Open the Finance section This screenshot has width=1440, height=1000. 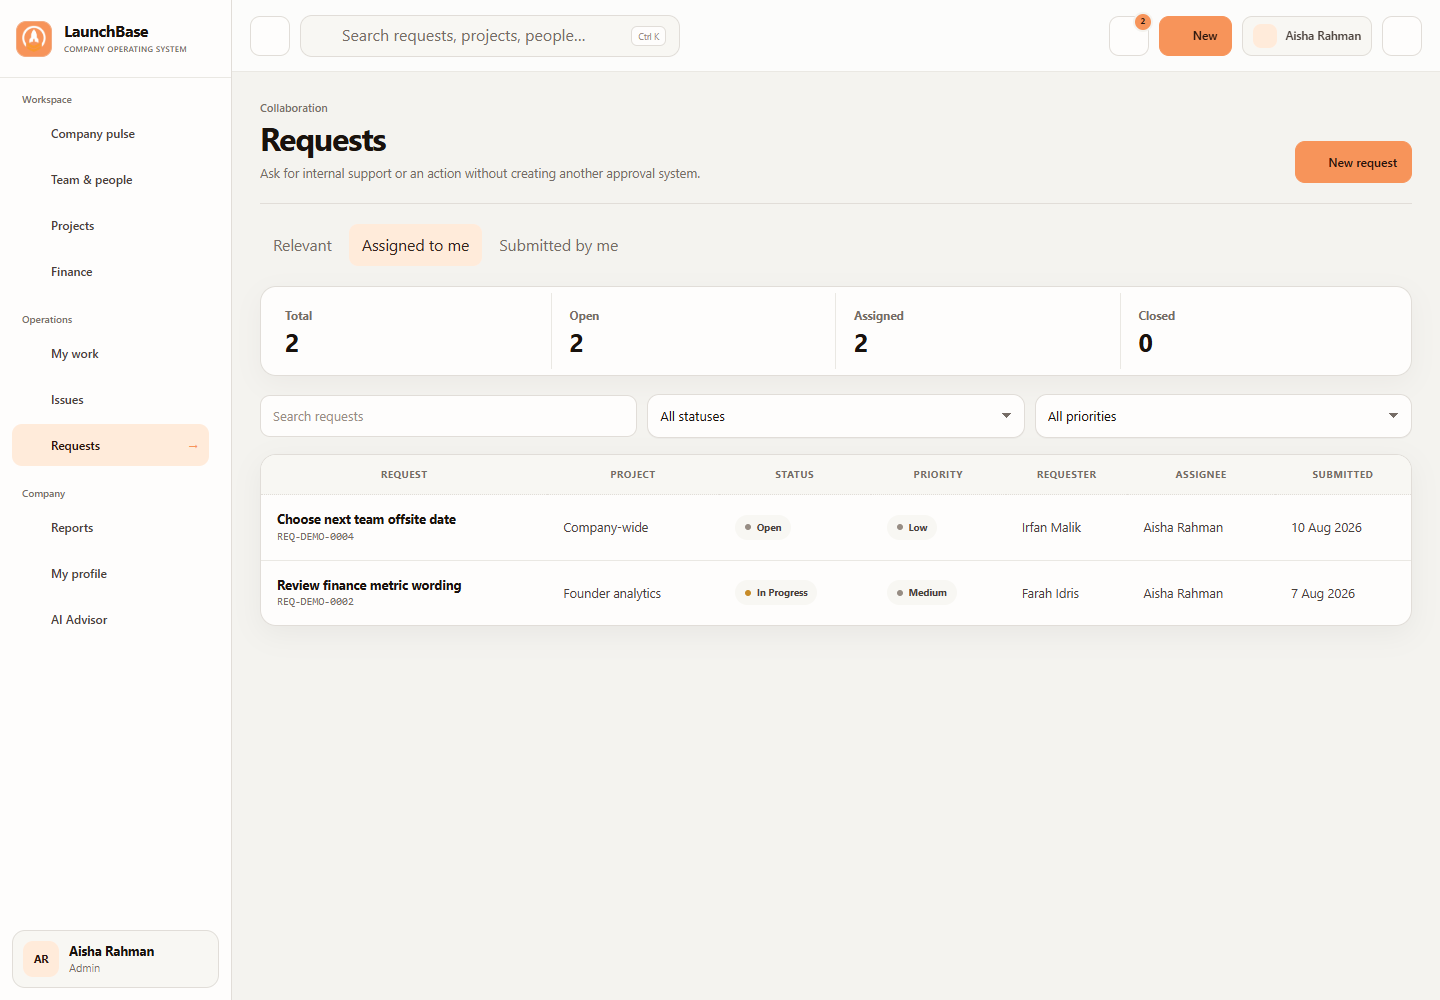click(x=110, y=272)
